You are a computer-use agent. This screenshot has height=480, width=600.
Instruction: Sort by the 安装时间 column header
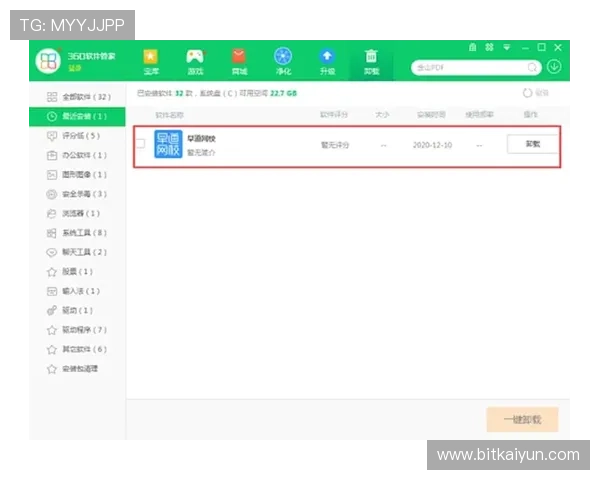pos(431,114)
